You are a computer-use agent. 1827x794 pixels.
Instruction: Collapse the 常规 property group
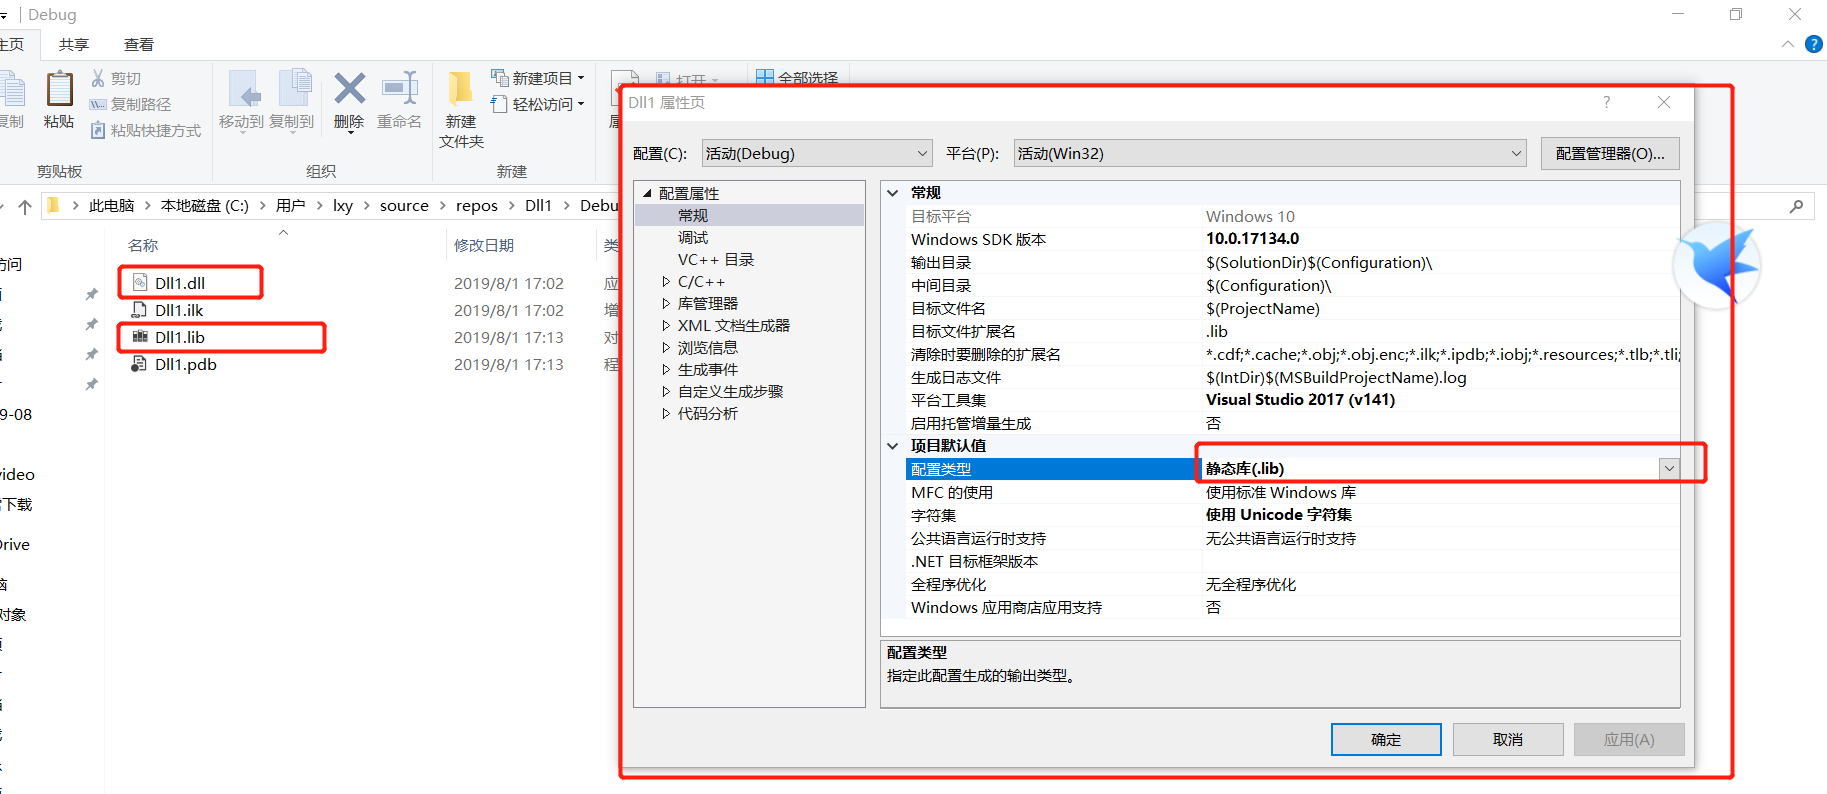(893, 193)
